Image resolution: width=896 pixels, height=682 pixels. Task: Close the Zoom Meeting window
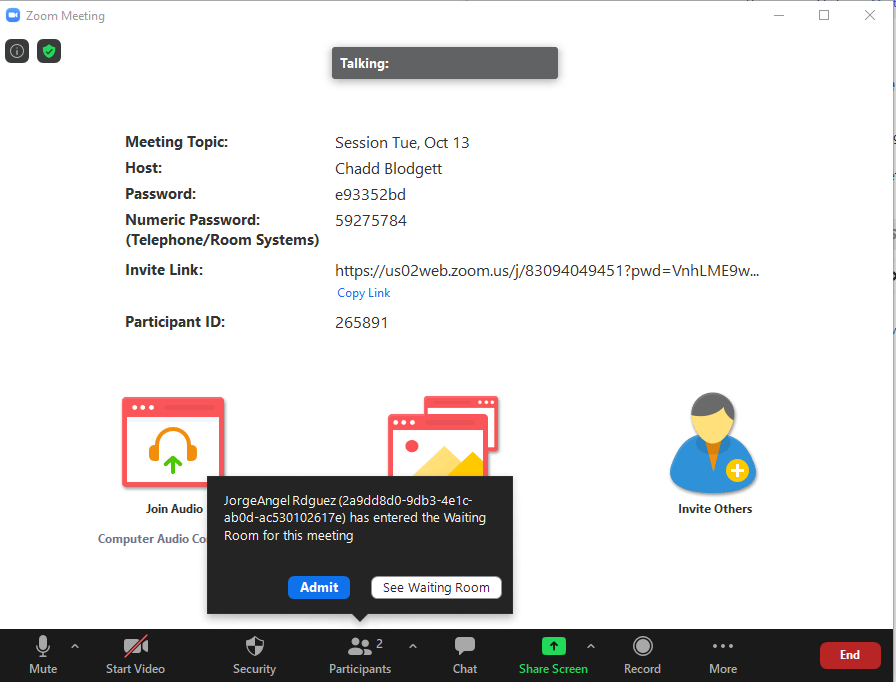(x=870, y=15)
